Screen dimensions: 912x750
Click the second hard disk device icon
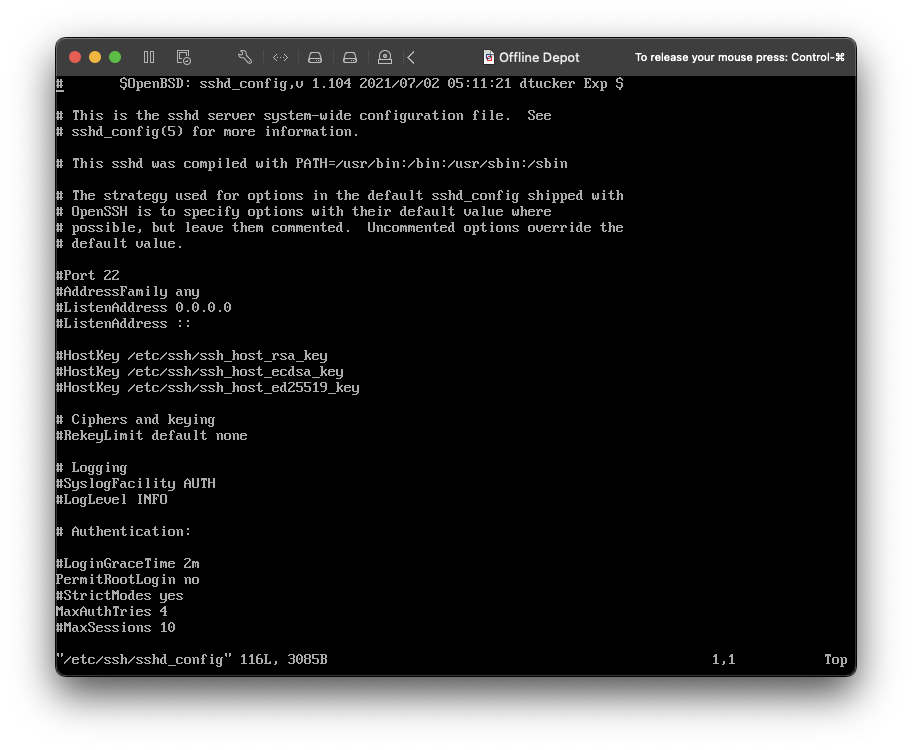[350, 57]
